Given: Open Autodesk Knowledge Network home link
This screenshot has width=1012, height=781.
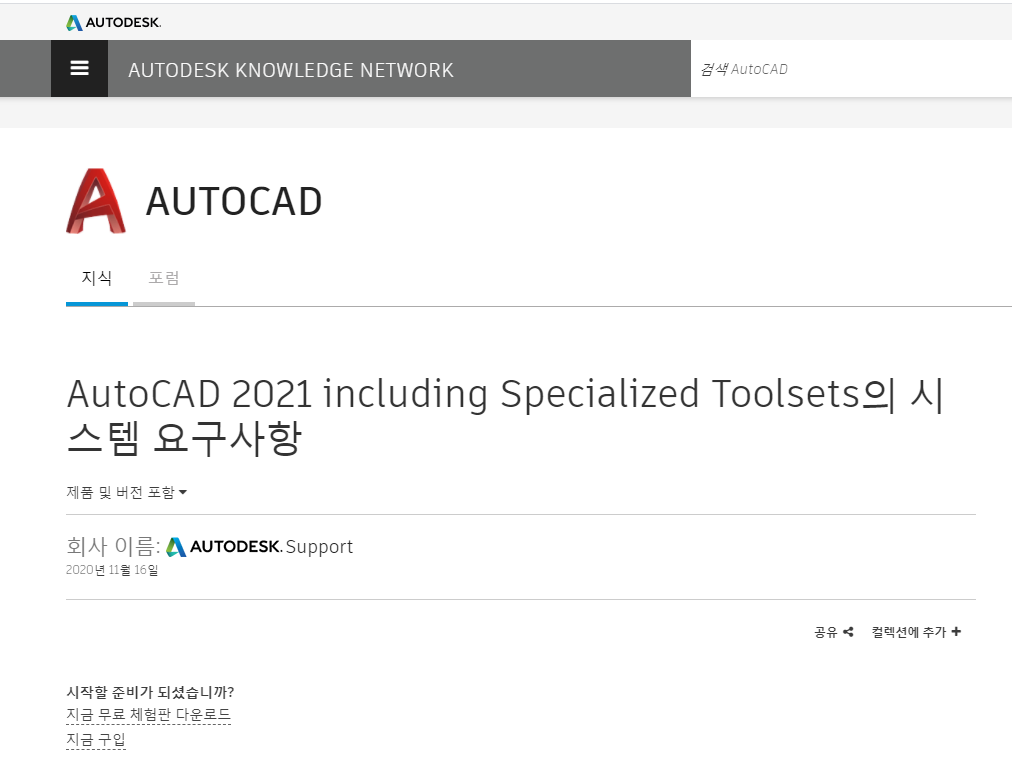Looking at the screenshot, I should point(291,70).
